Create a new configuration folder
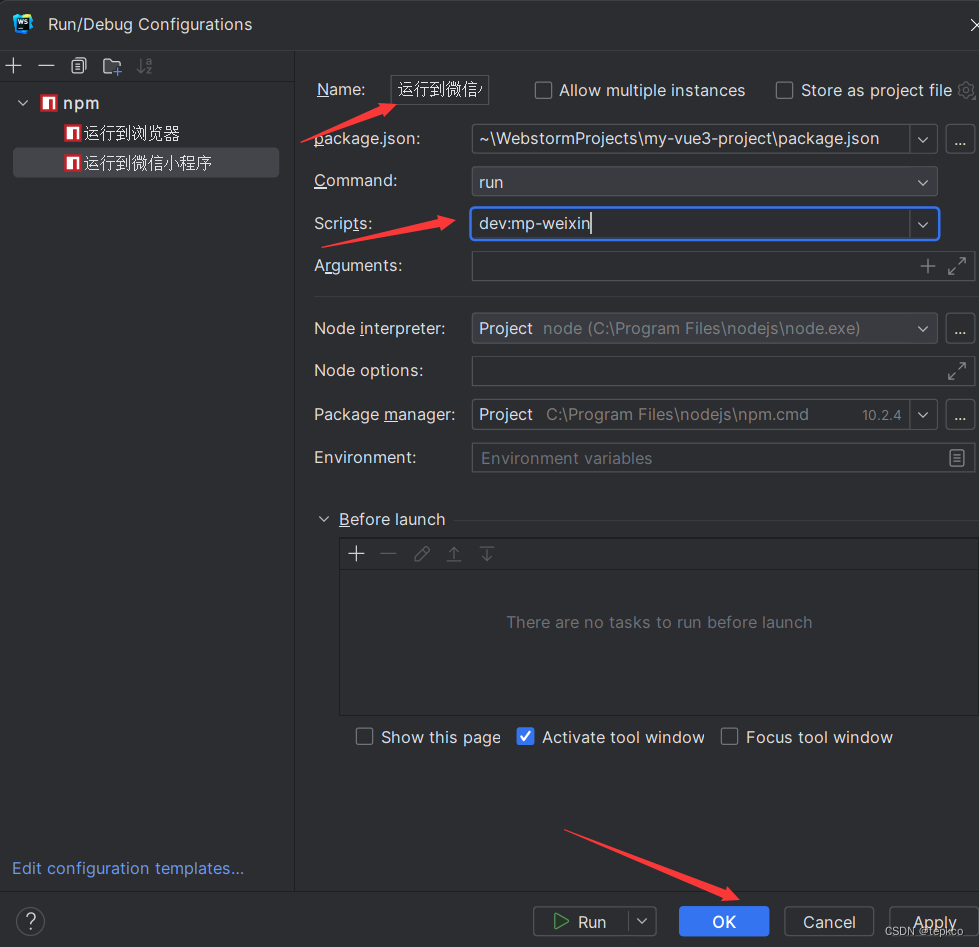 coord(112,66)
